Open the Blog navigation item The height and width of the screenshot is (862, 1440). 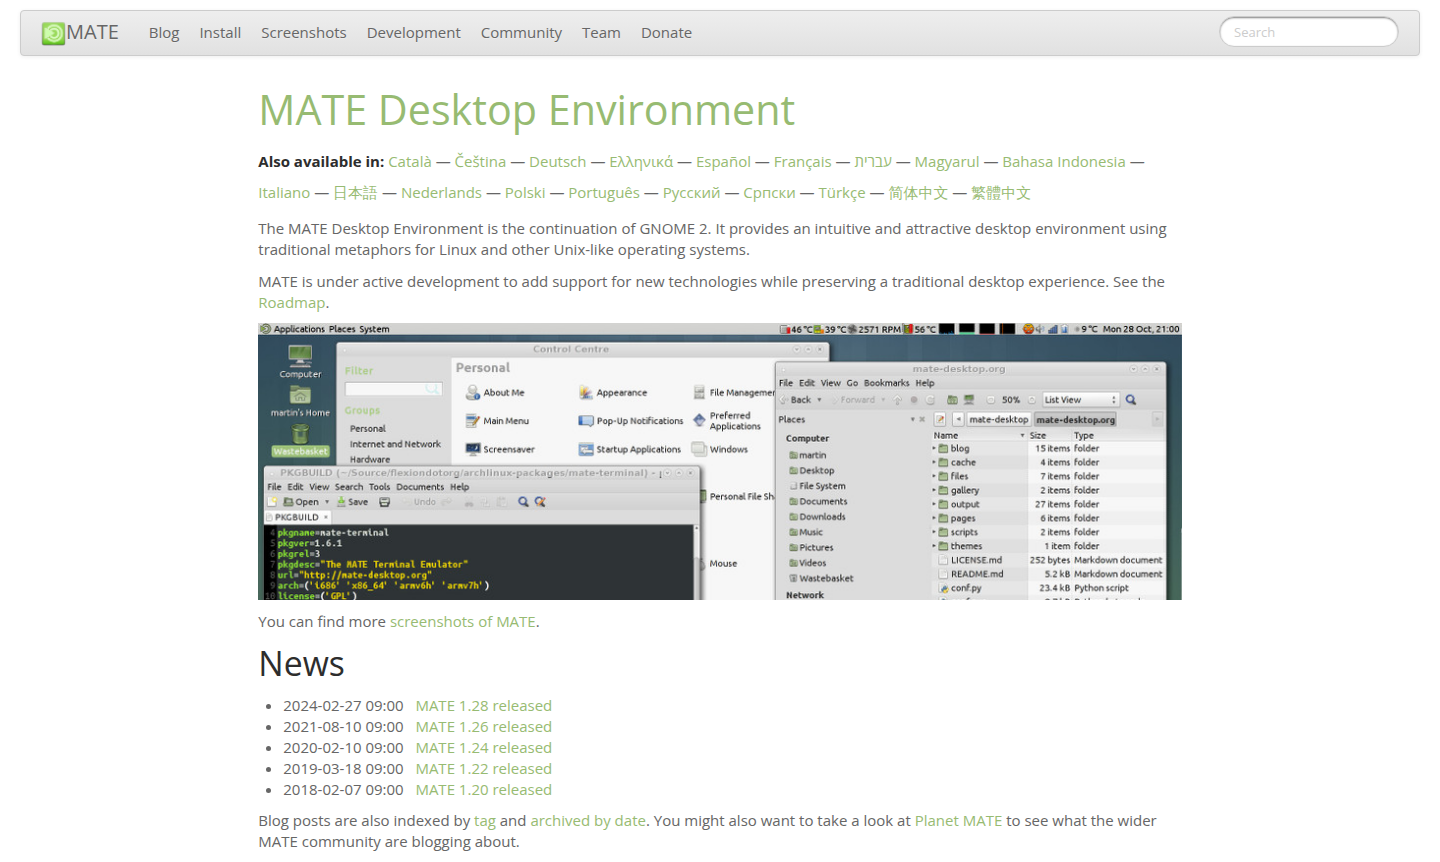[x=164, y=33]
